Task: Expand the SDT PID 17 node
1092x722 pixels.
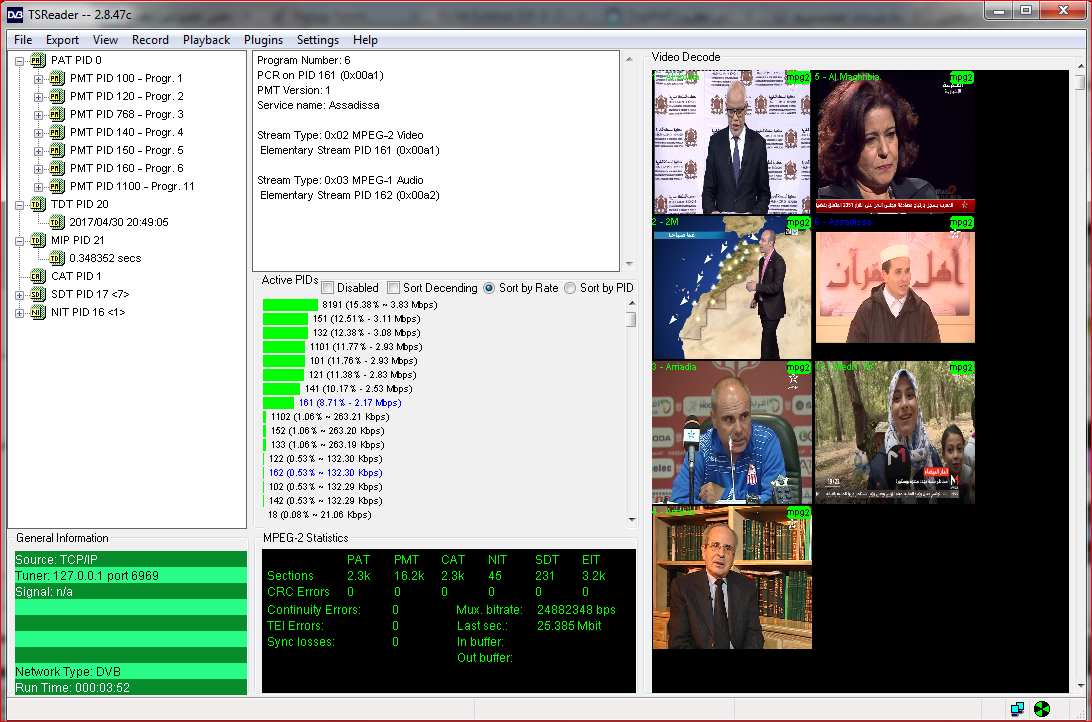Action: tap(20, 294)
